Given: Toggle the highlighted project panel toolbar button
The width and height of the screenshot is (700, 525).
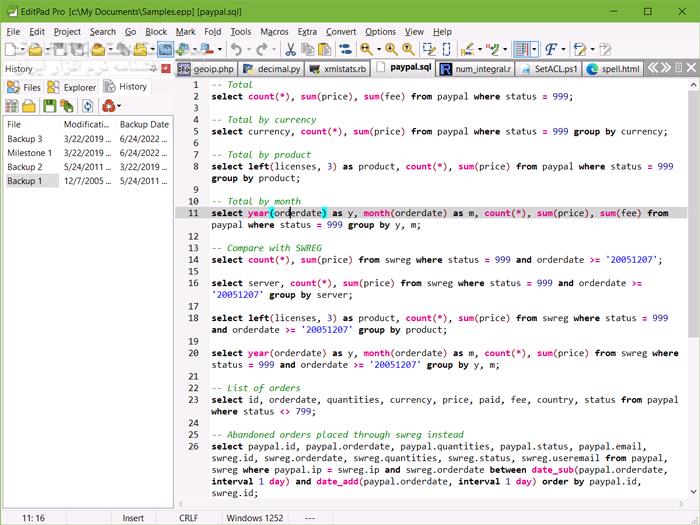Looking at the screenshot, I should (x=165, y=49).
